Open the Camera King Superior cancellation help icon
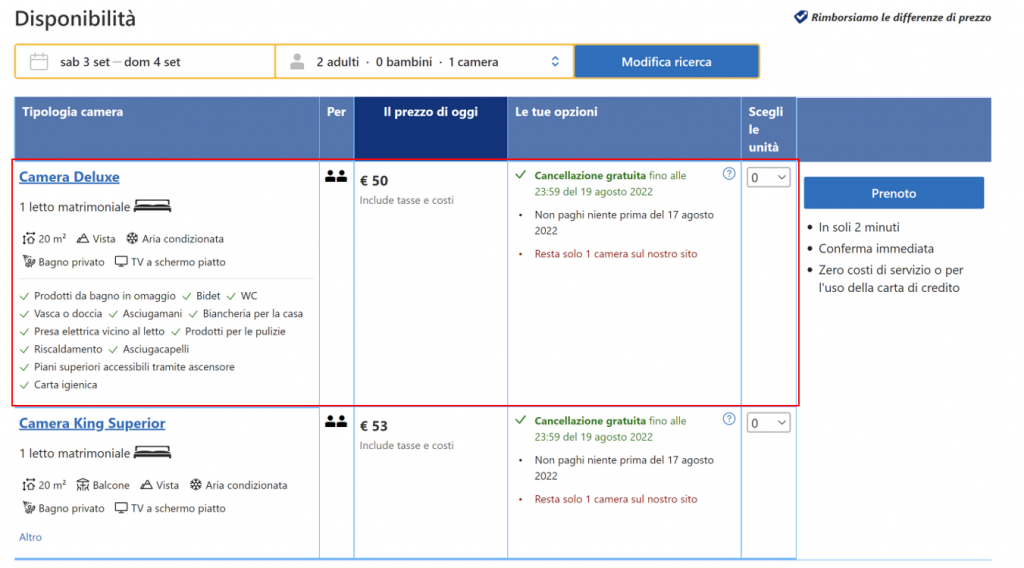Viewport: 1024px width, 568px height. pyautogui.click(x=729, y=419)
